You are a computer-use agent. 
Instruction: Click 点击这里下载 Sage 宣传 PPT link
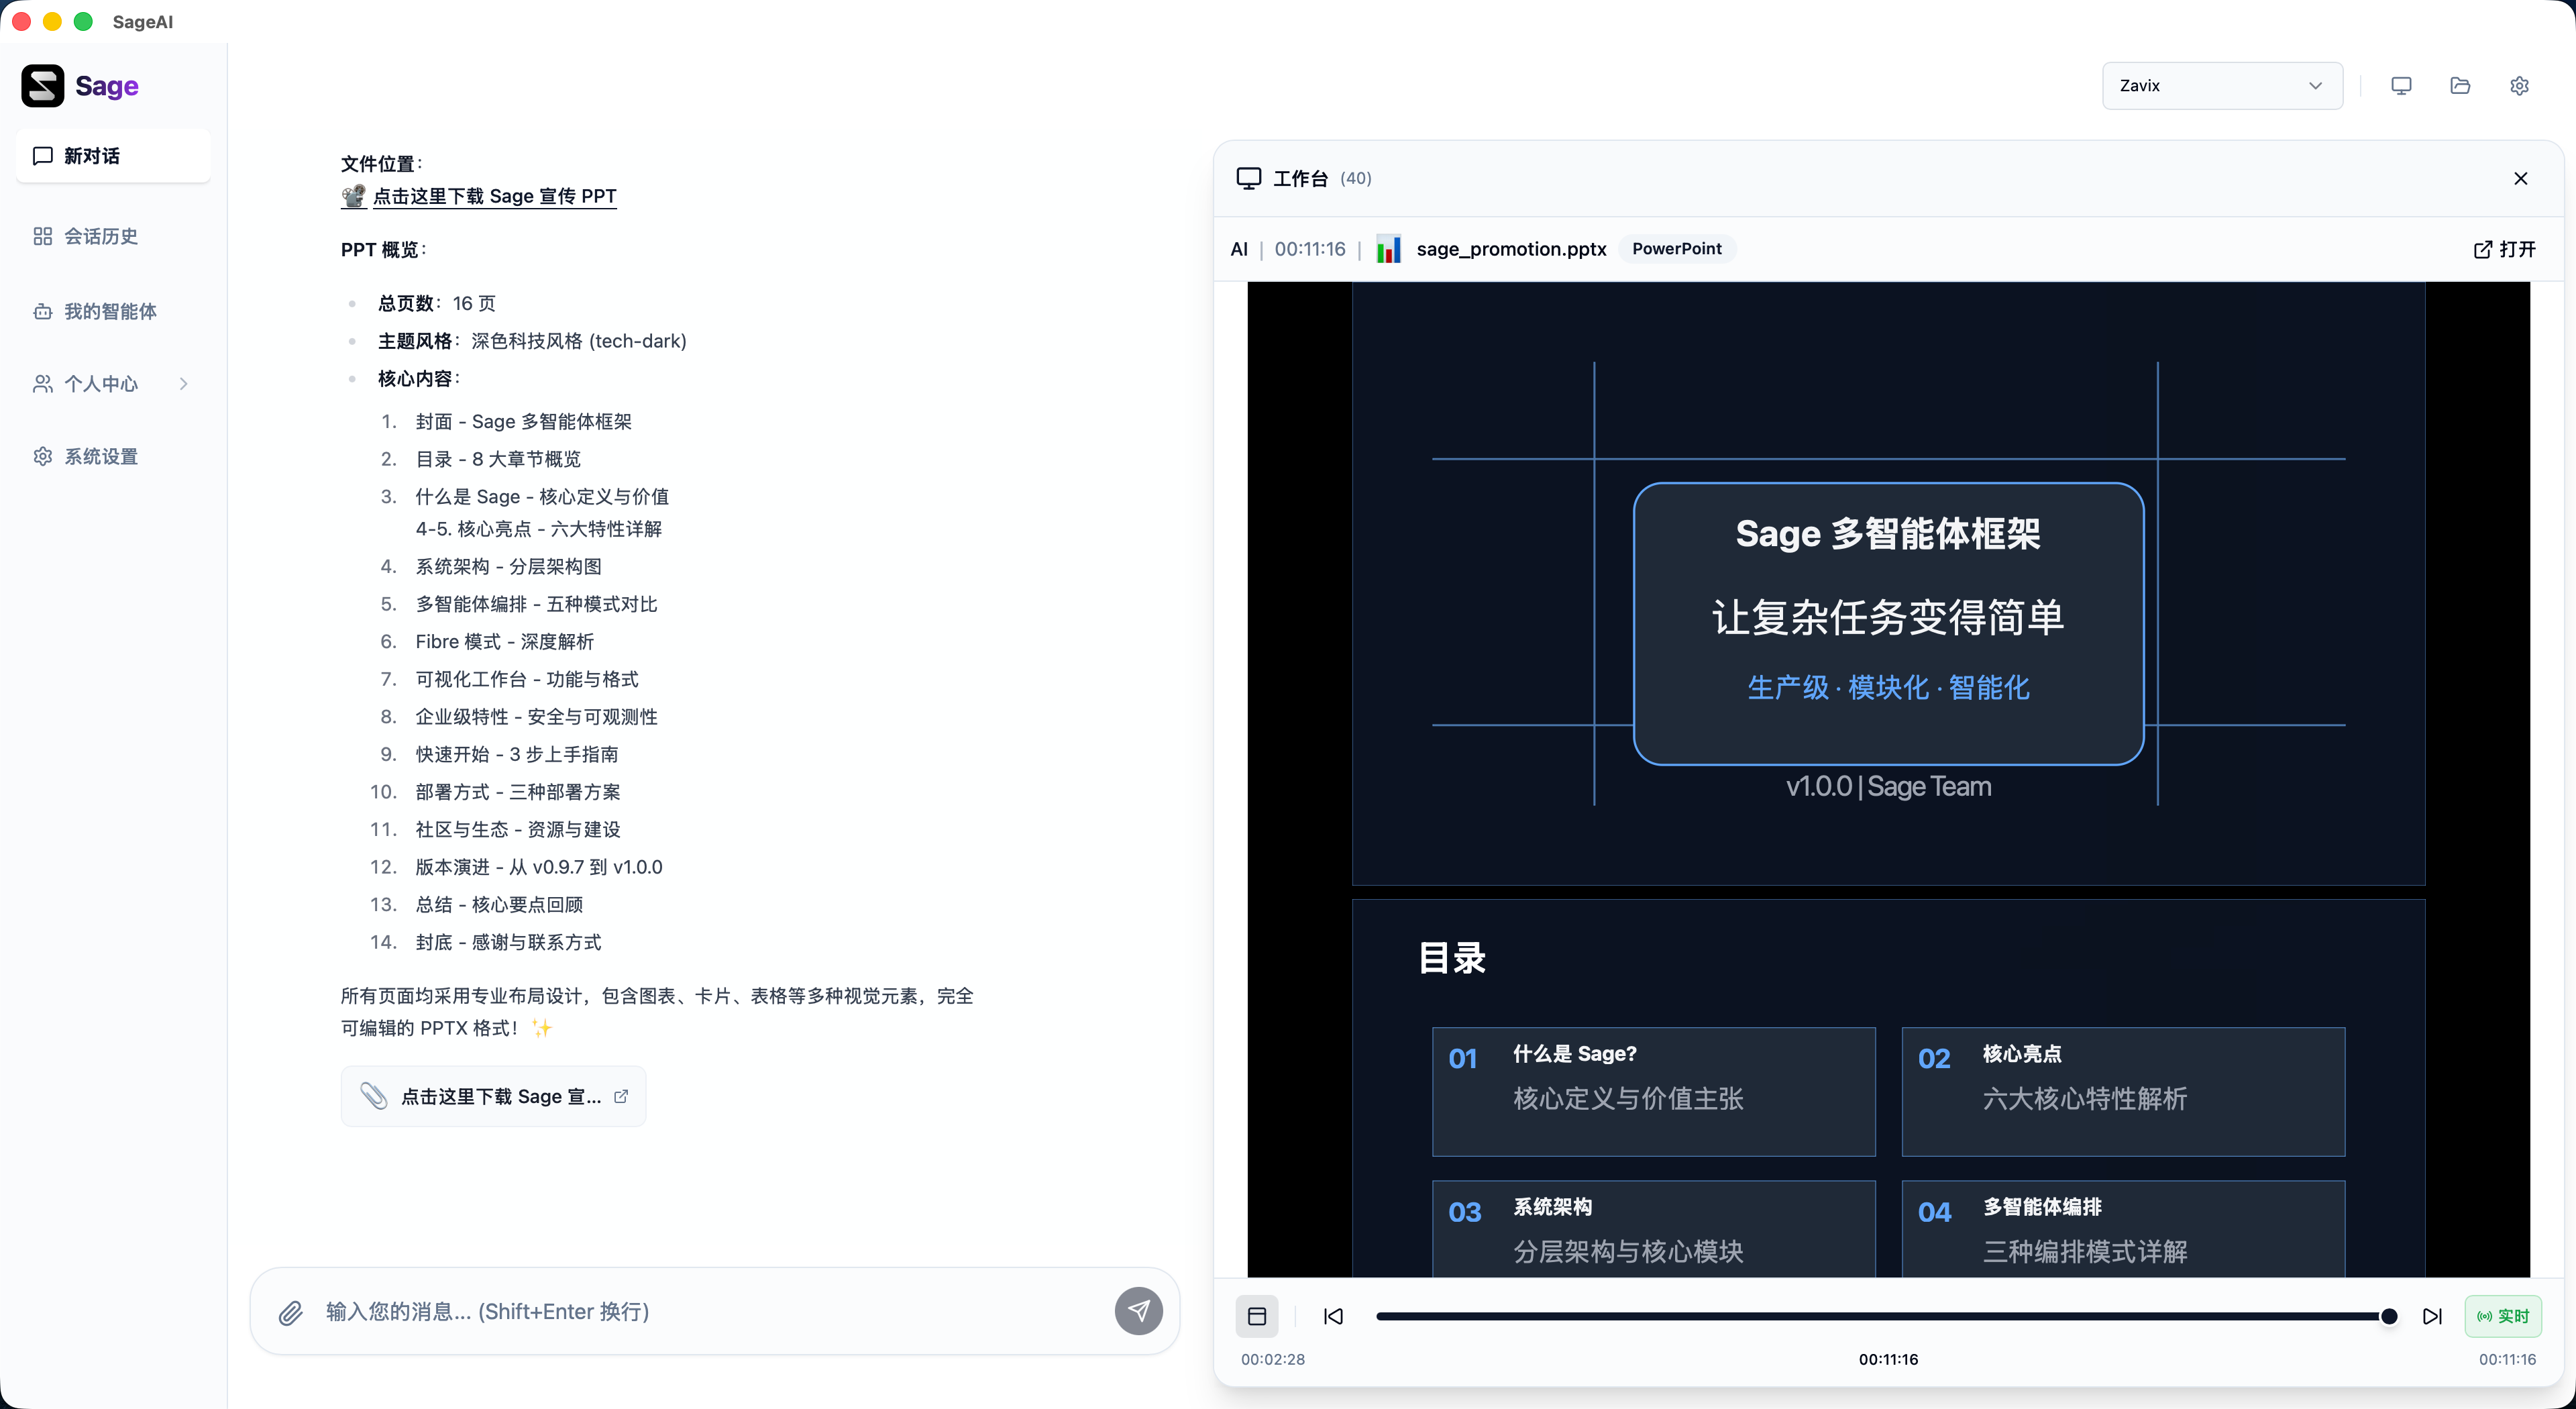pos(496,196)
